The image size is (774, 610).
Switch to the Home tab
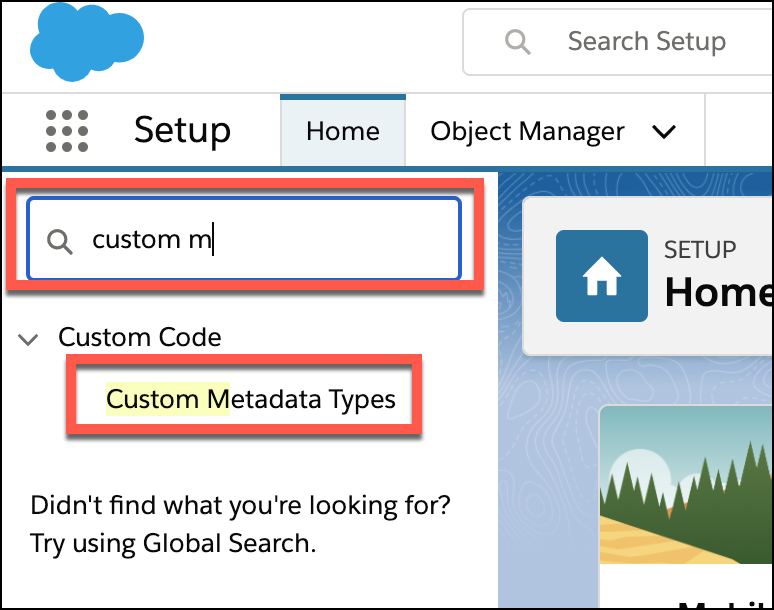coord(343,131)
